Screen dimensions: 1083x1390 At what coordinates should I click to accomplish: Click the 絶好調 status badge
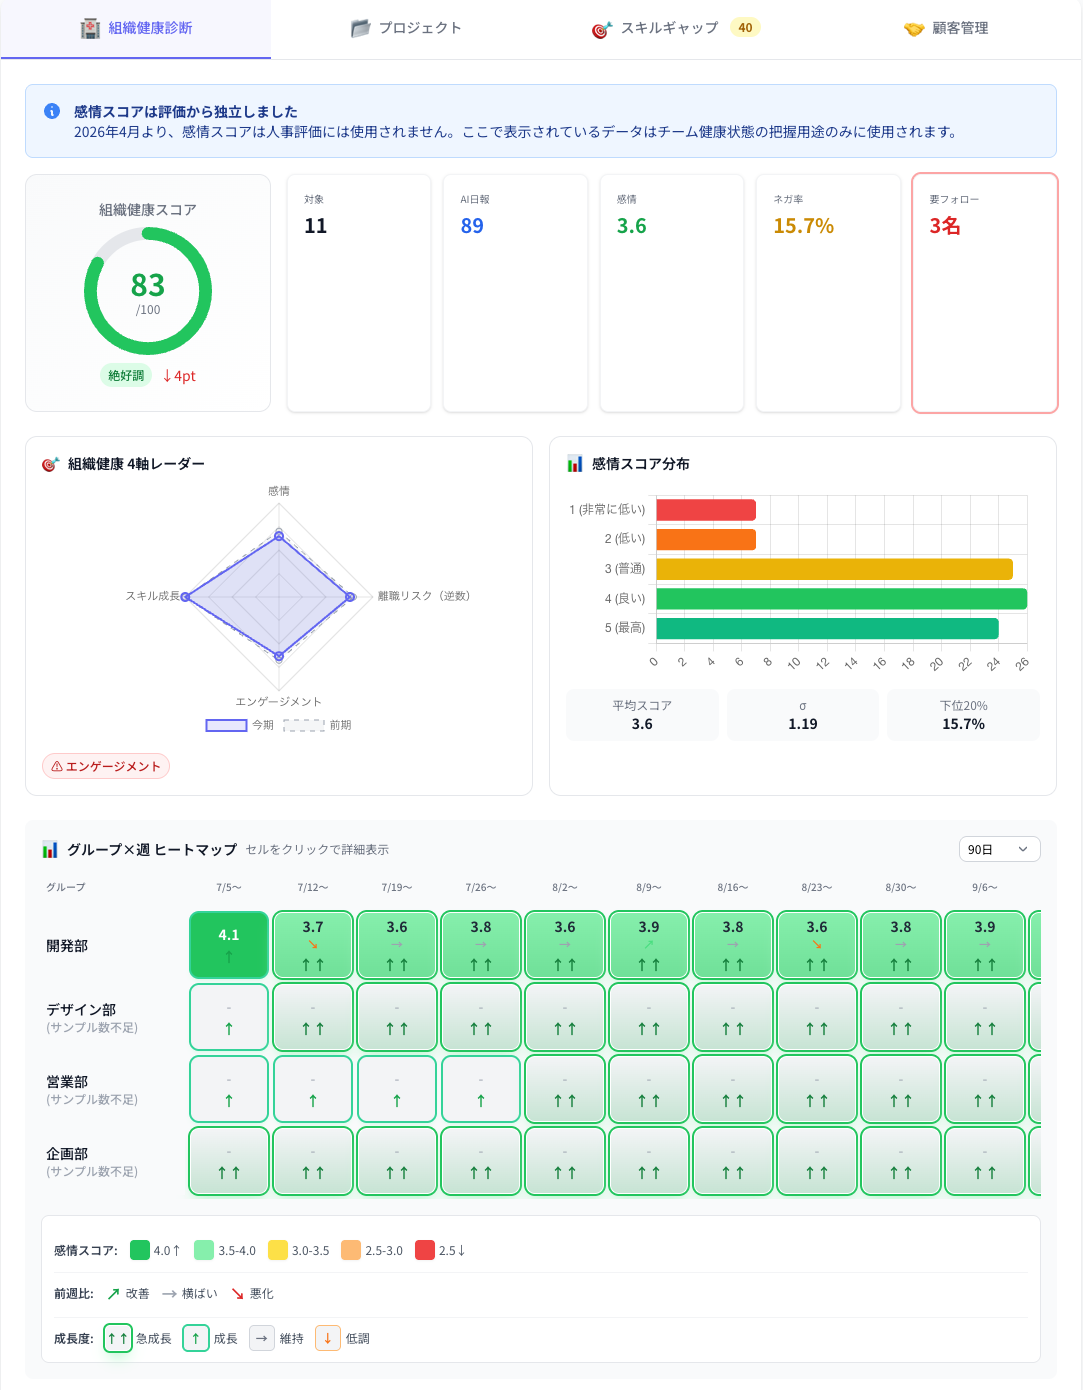point(126,376)
